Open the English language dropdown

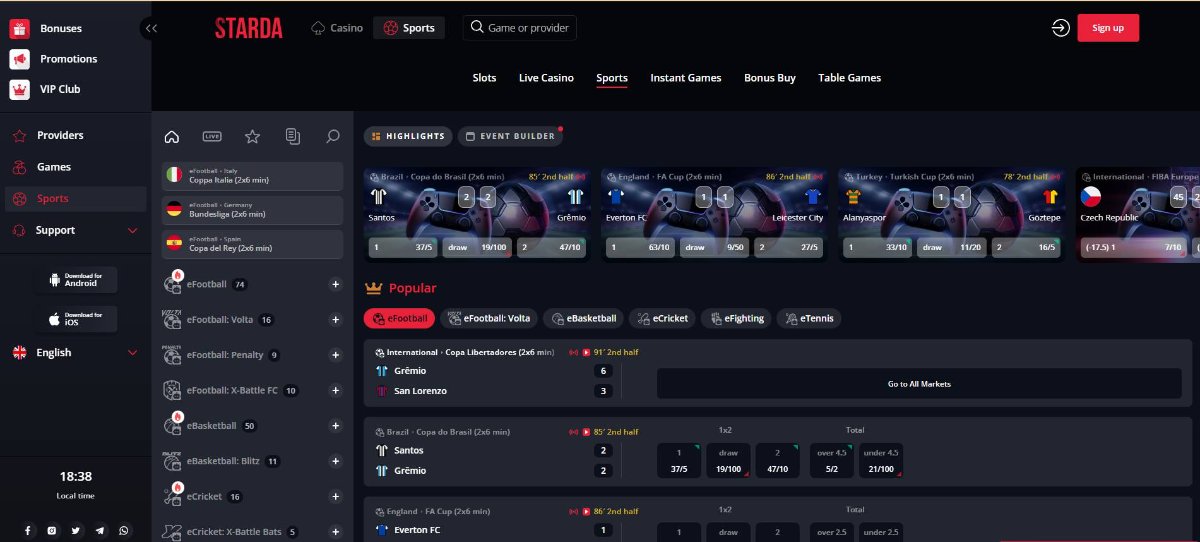point(75,352)
